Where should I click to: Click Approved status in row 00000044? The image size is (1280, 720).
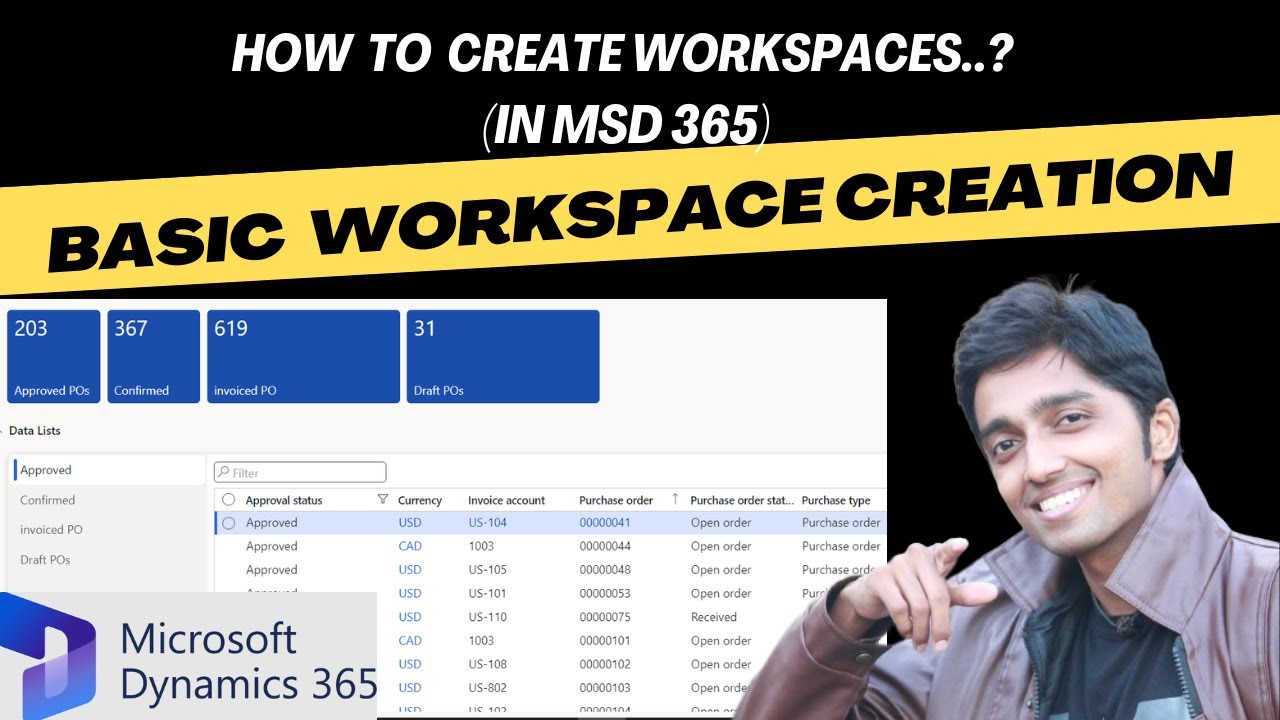tap(272, 547)
